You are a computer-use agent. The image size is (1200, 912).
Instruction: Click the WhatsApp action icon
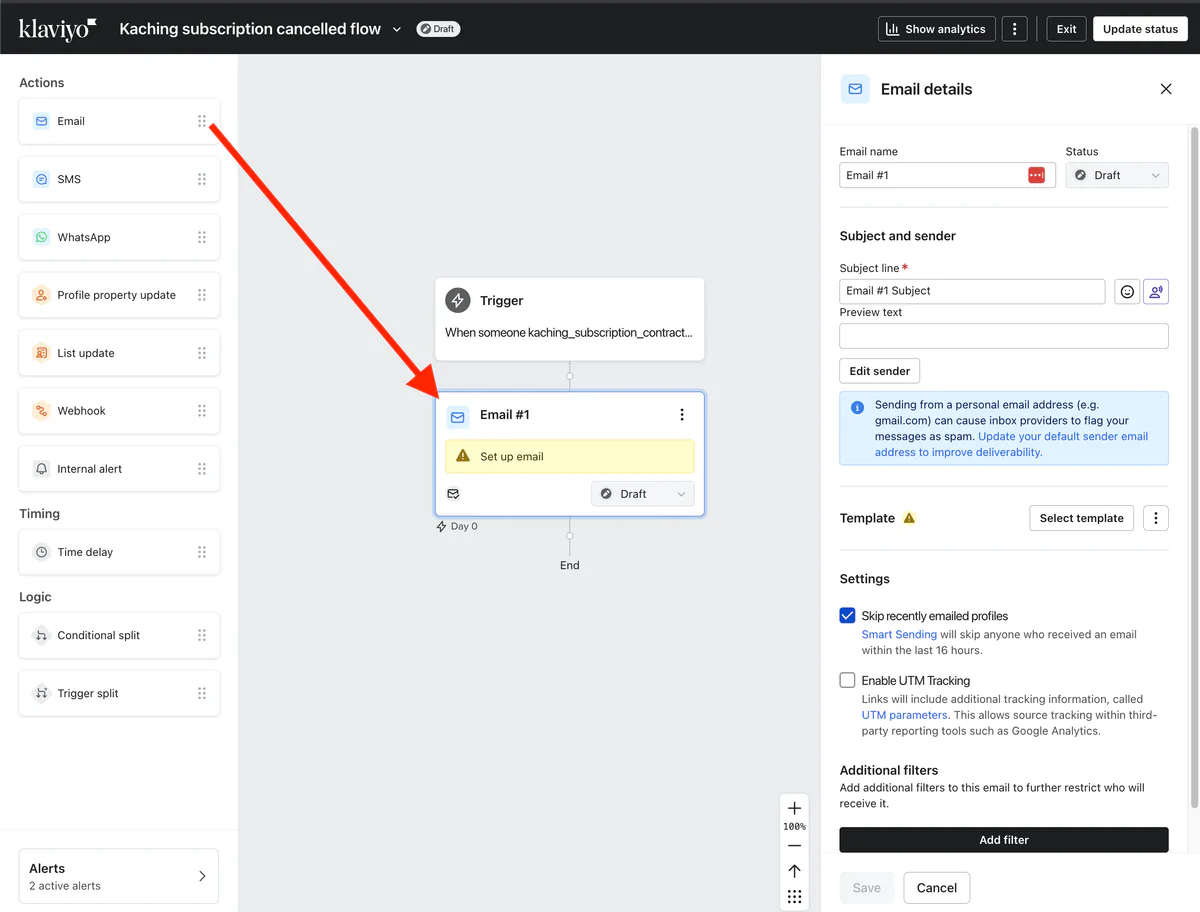41,237
